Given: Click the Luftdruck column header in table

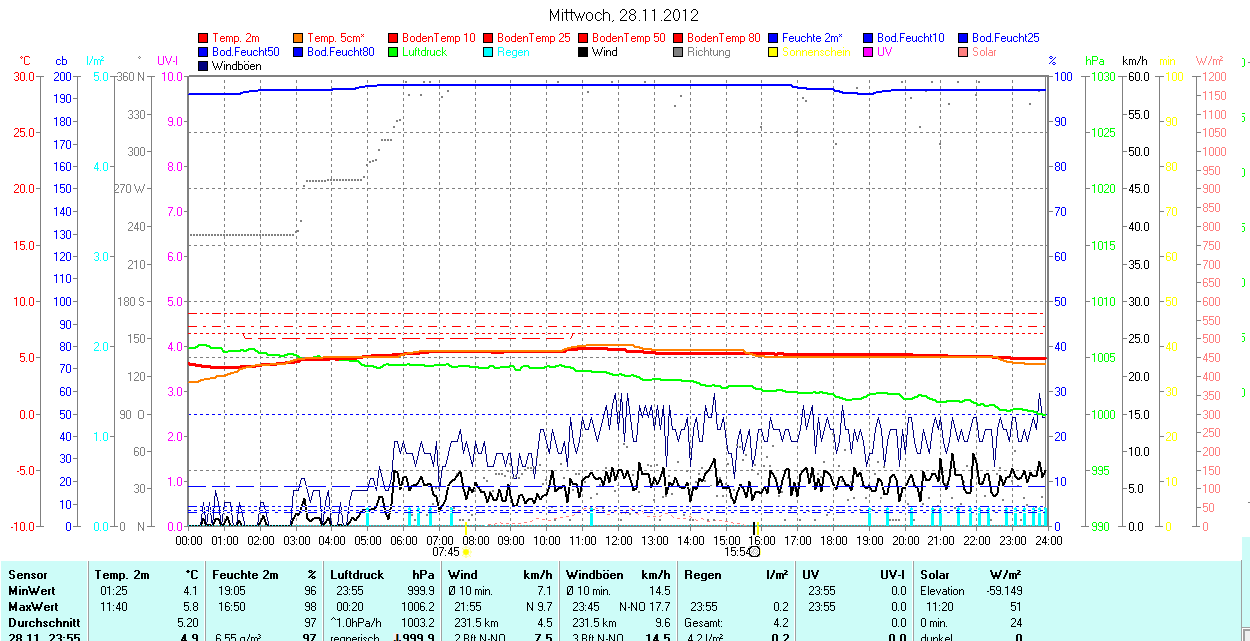Looking at the screenshot, I should coord(355,575).
